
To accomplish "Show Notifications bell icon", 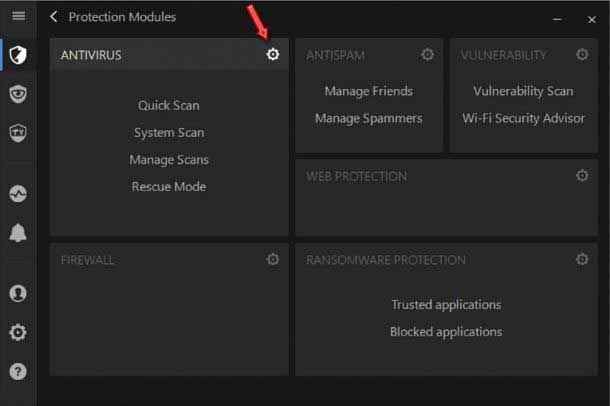I will 18,233.
